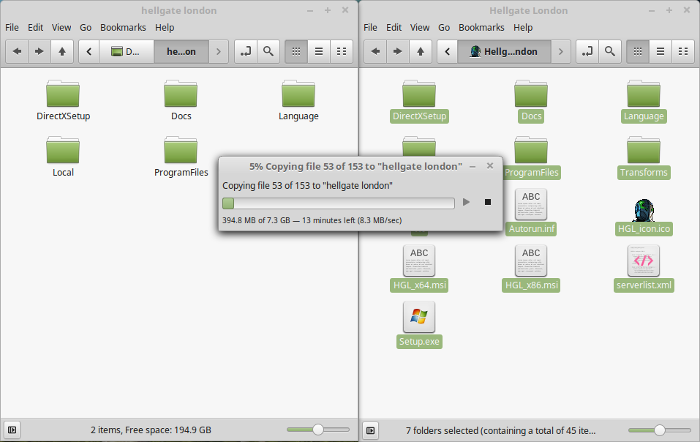The image size is (700, 442).
Task: Open Edit menu in left window
Action: coord(35,27)
